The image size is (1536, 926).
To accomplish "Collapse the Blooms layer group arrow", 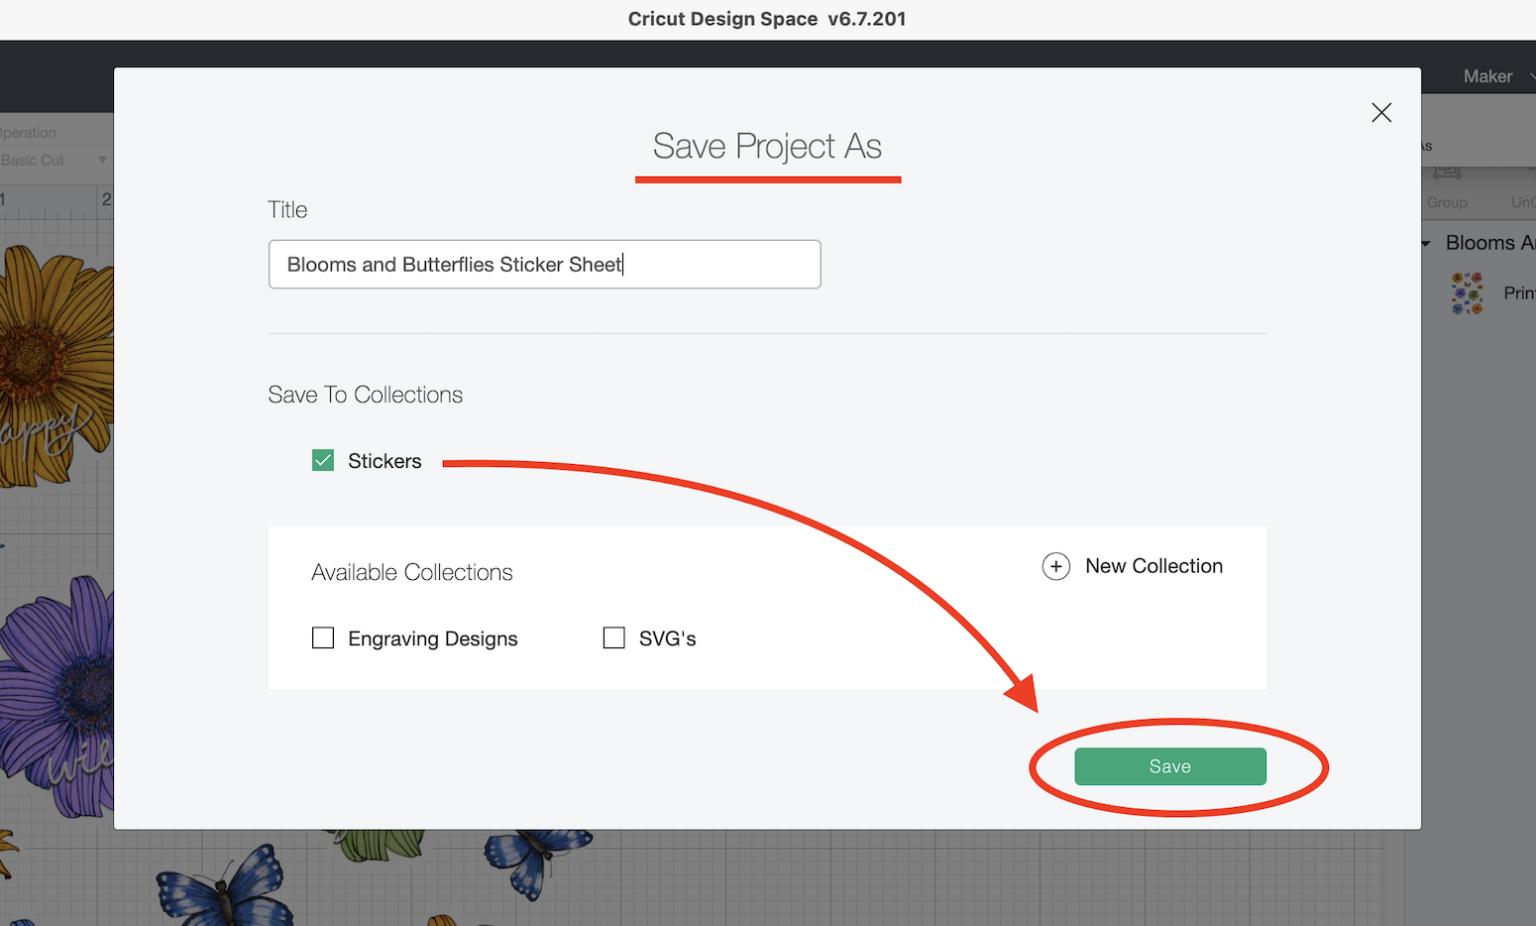I will pos(1426,243).
